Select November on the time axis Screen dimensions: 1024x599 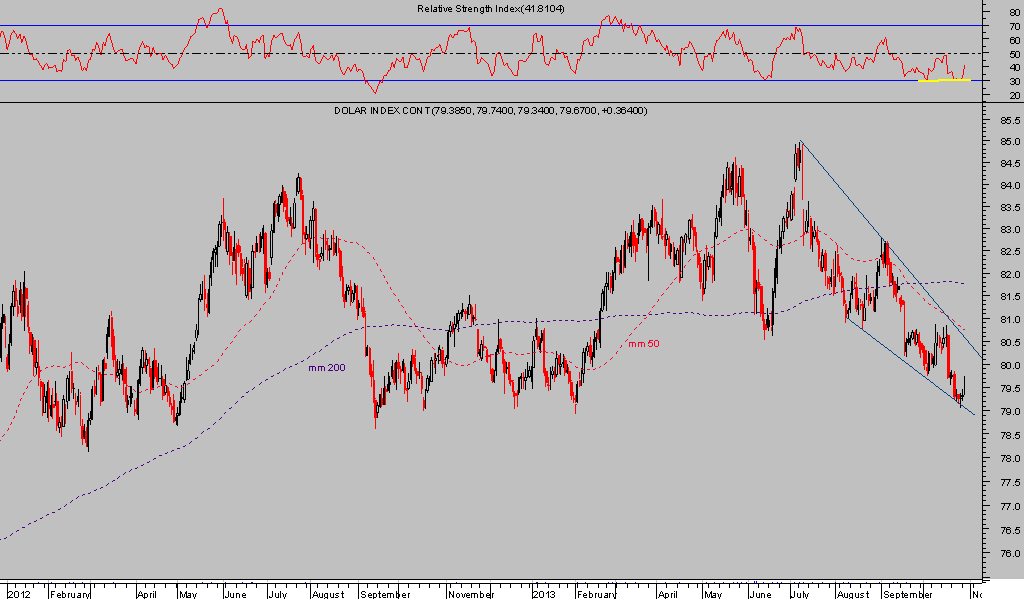(470, 592)
